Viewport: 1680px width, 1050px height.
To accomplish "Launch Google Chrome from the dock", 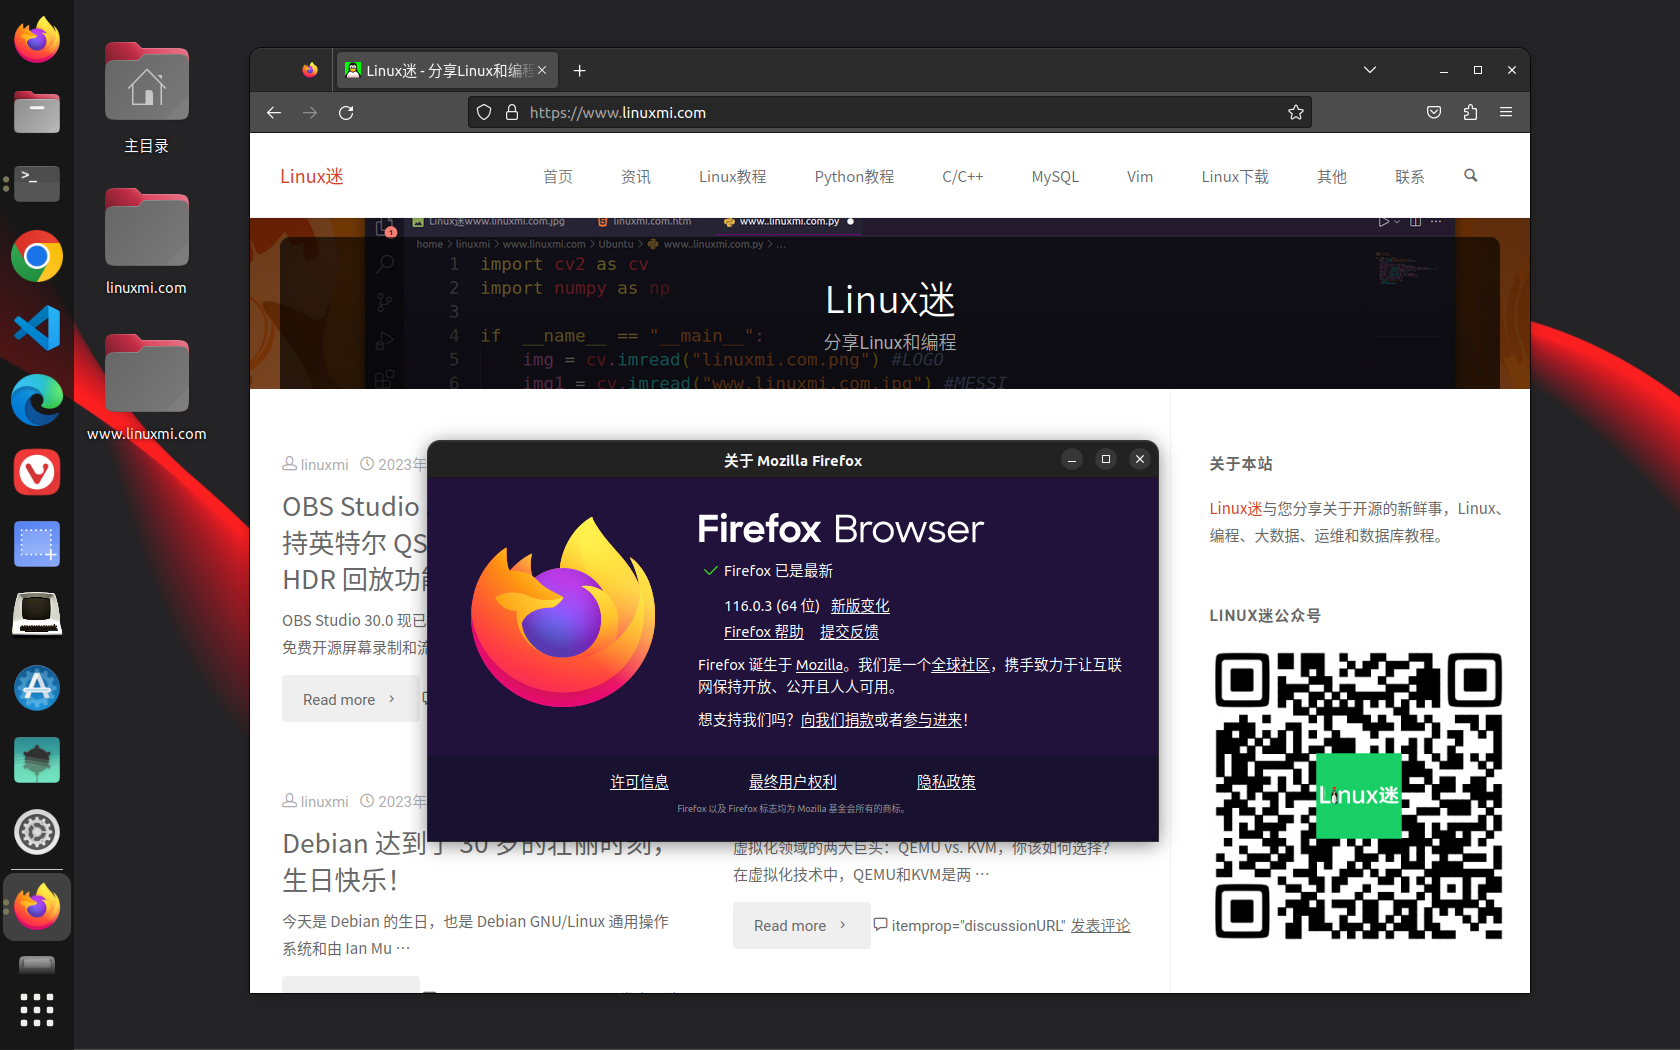I will click(37, 257).
